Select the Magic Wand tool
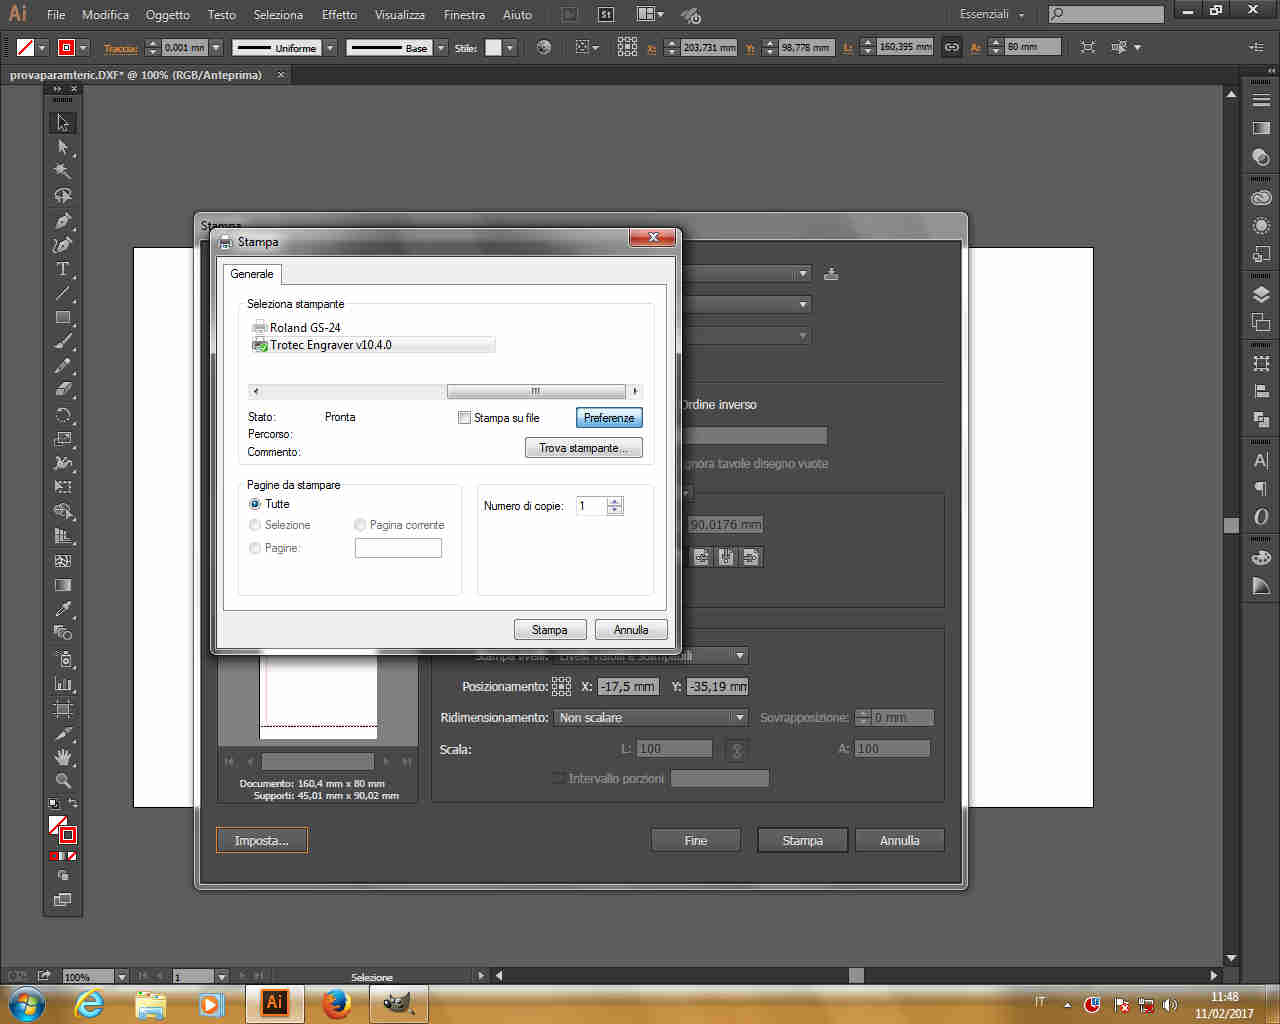This screenshot has width=1280, height=1024. [x=62, y=171]
